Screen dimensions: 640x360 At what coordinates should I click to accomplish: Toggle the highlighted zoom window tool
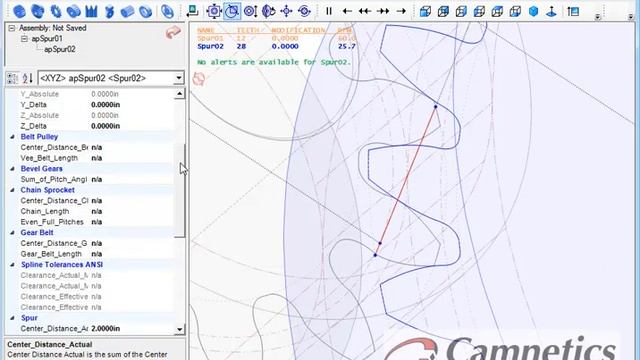point(232,11)
